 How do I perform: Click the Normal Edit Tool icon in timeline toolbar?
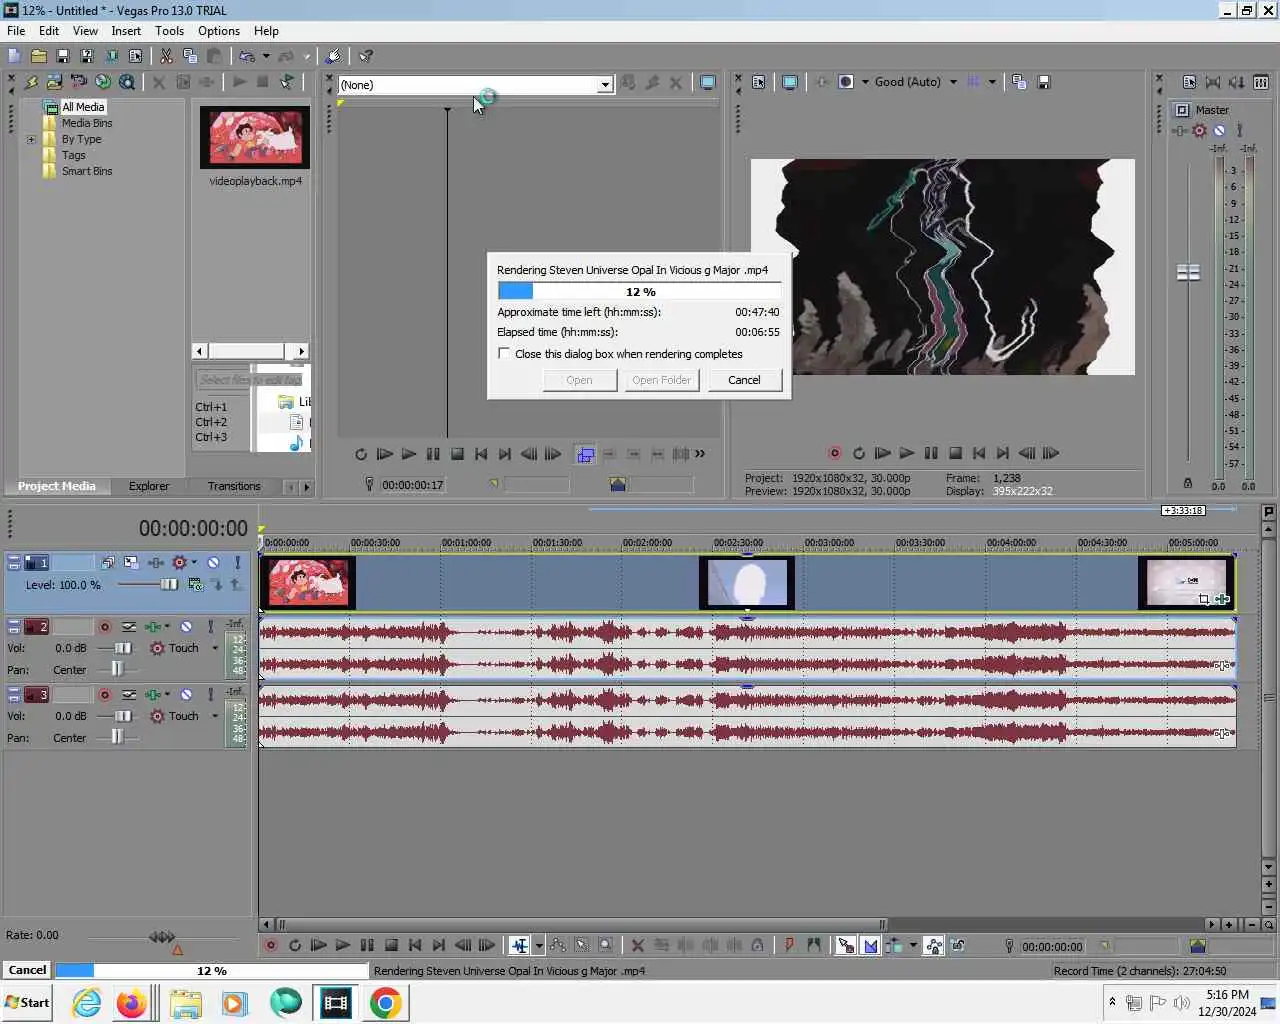(520, 945)
